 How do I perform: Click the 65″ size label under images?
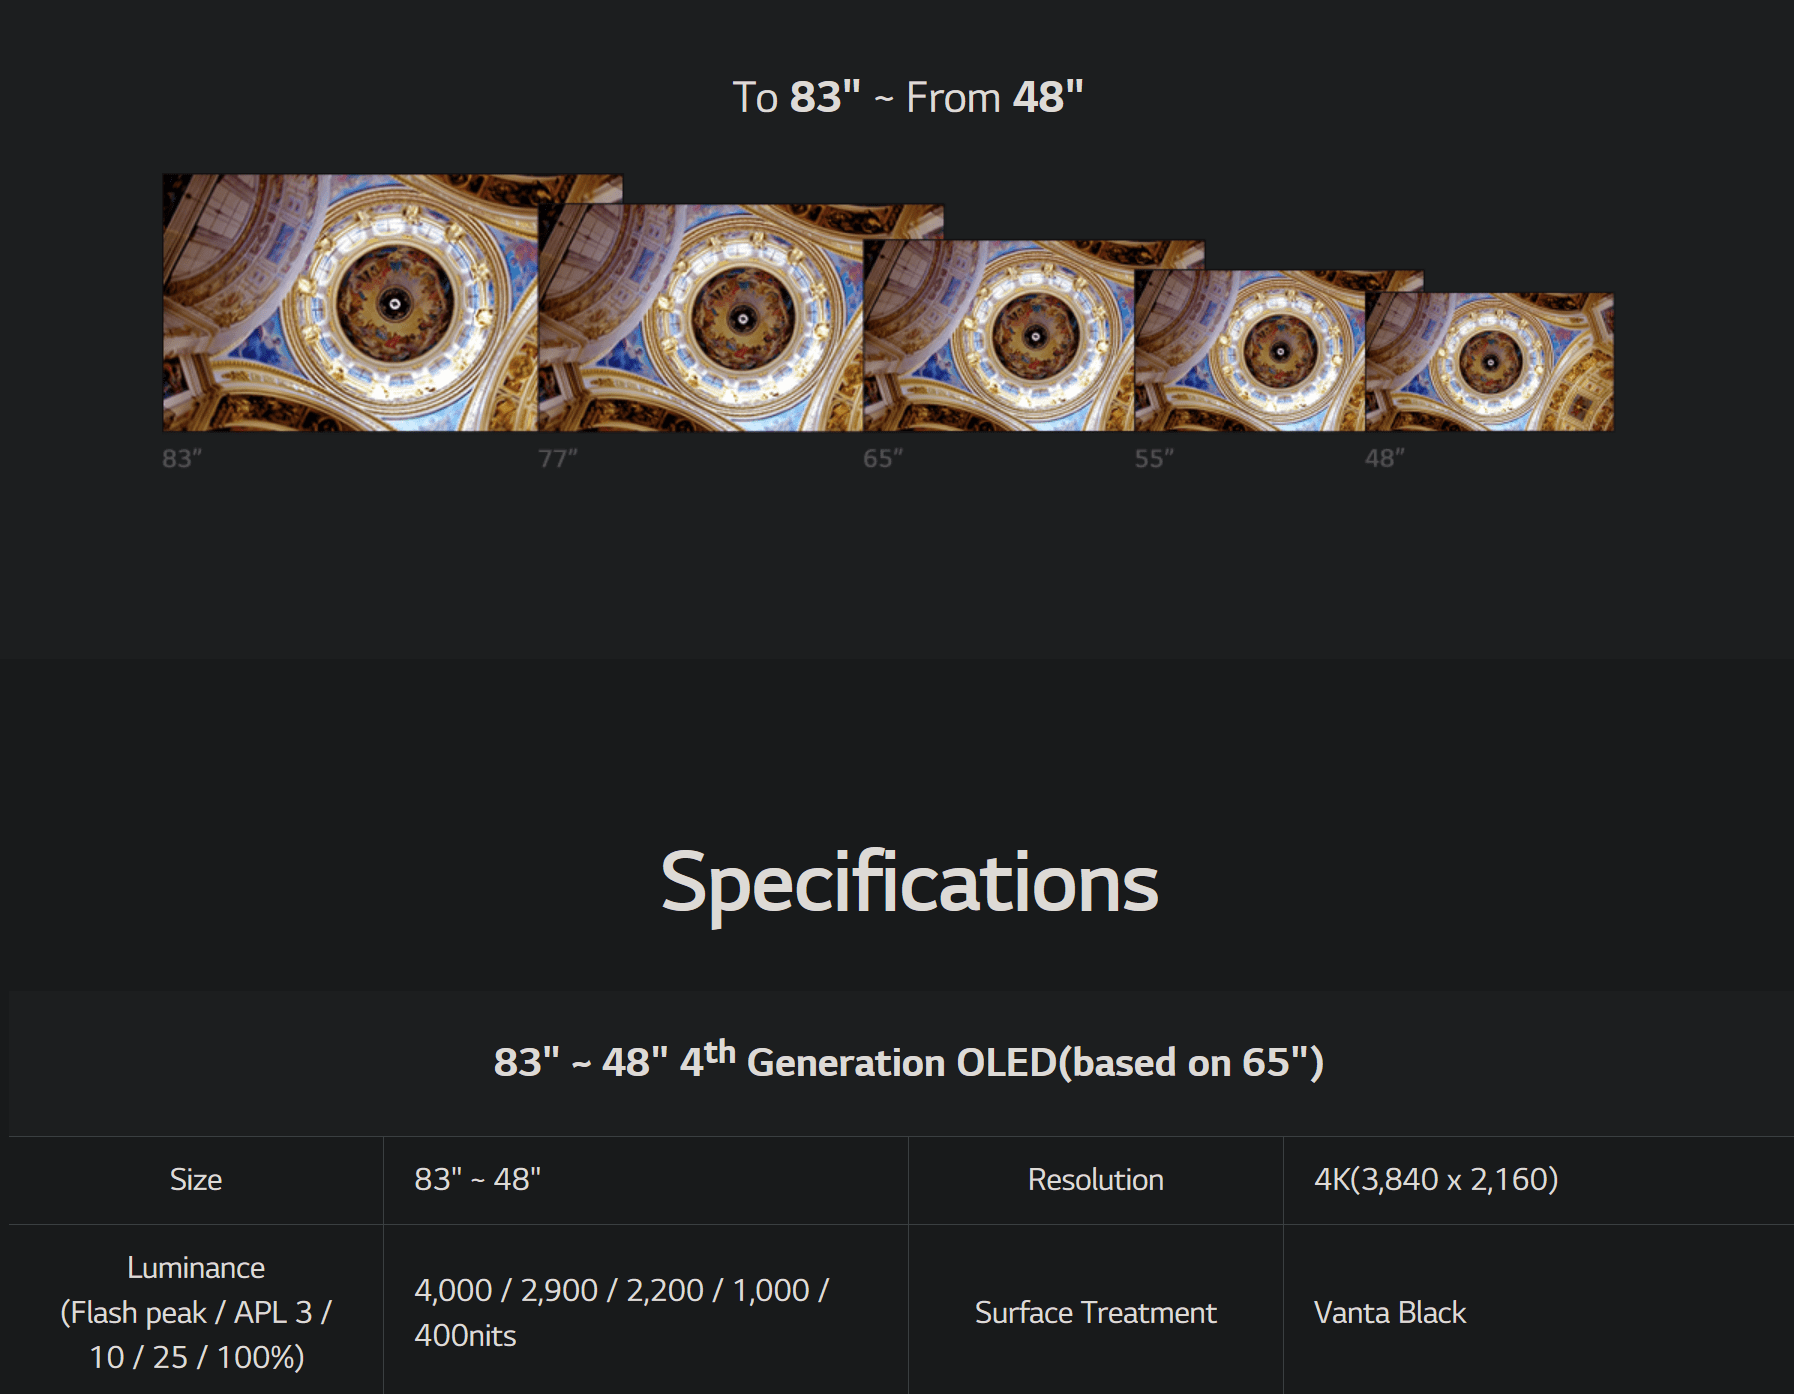pyautogui.click(x=883, y=459)
